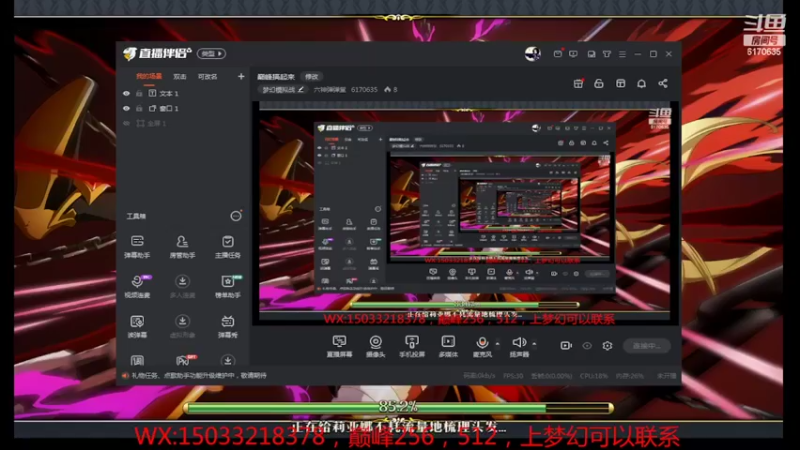
Task: Open the hamburger main menu
Action: [x=622, y=54]
